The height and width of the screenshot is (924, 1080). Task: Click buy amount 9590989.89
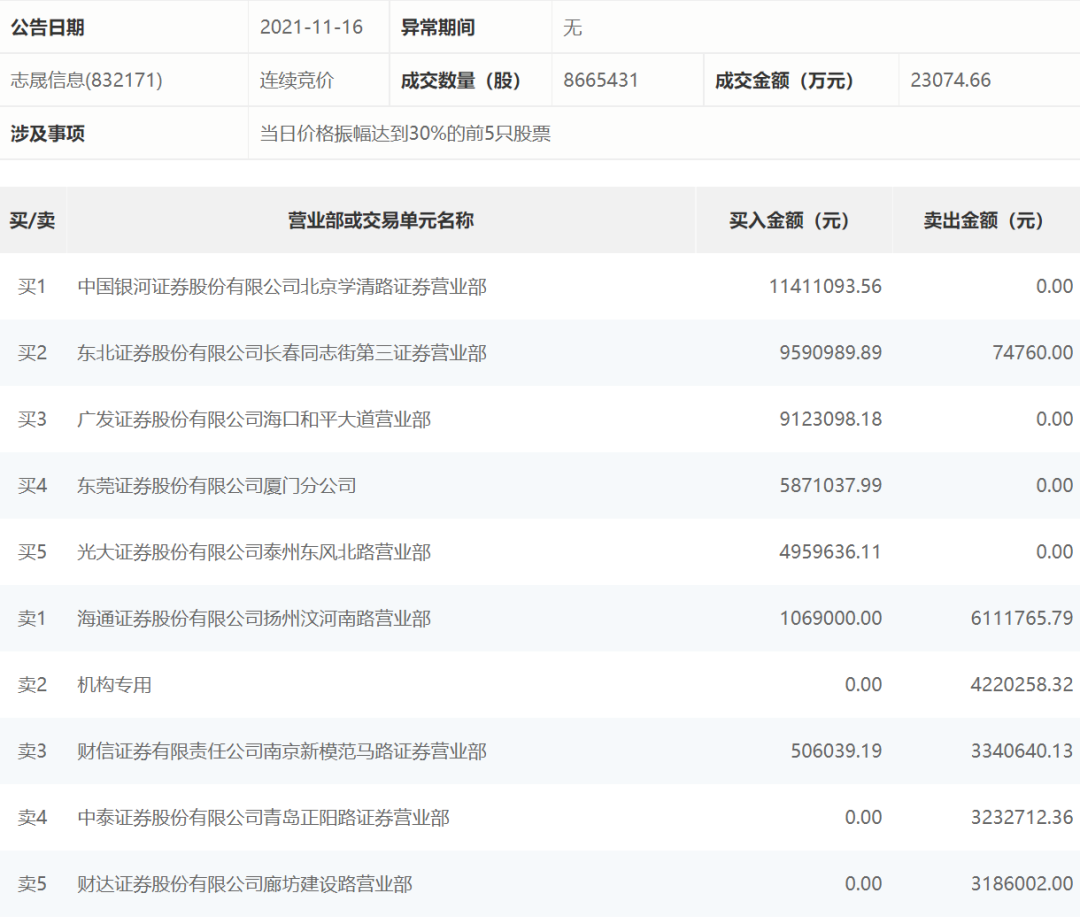click(x=831, y=353)
